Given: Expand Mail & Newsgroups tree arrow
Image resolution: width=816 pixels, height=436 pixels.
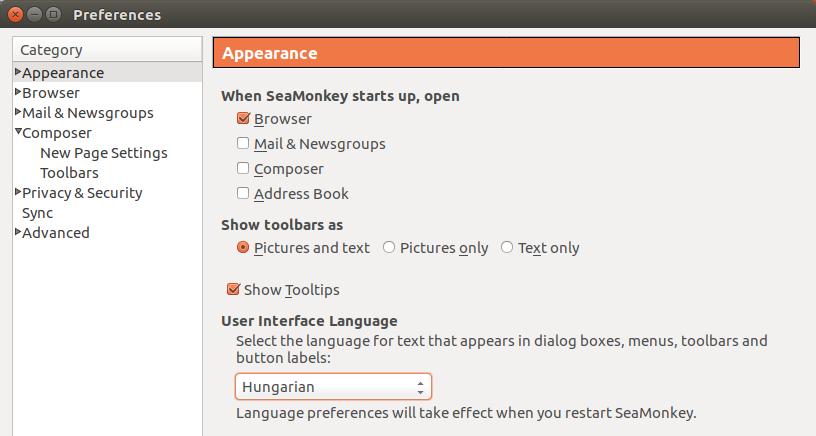Looking at the screenshot, I should (x=18, y=111).
